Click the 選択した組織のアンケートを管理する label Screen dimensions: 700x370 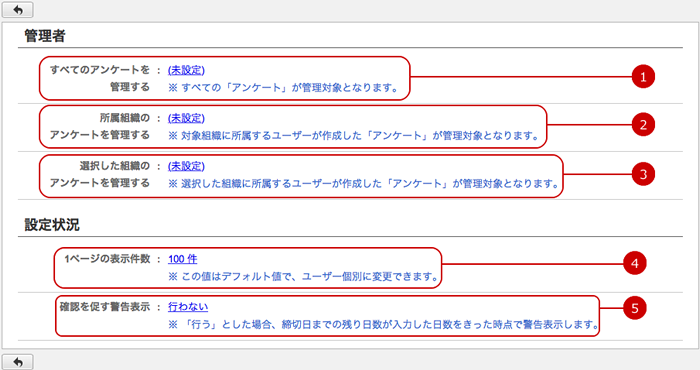coord(100,174)
